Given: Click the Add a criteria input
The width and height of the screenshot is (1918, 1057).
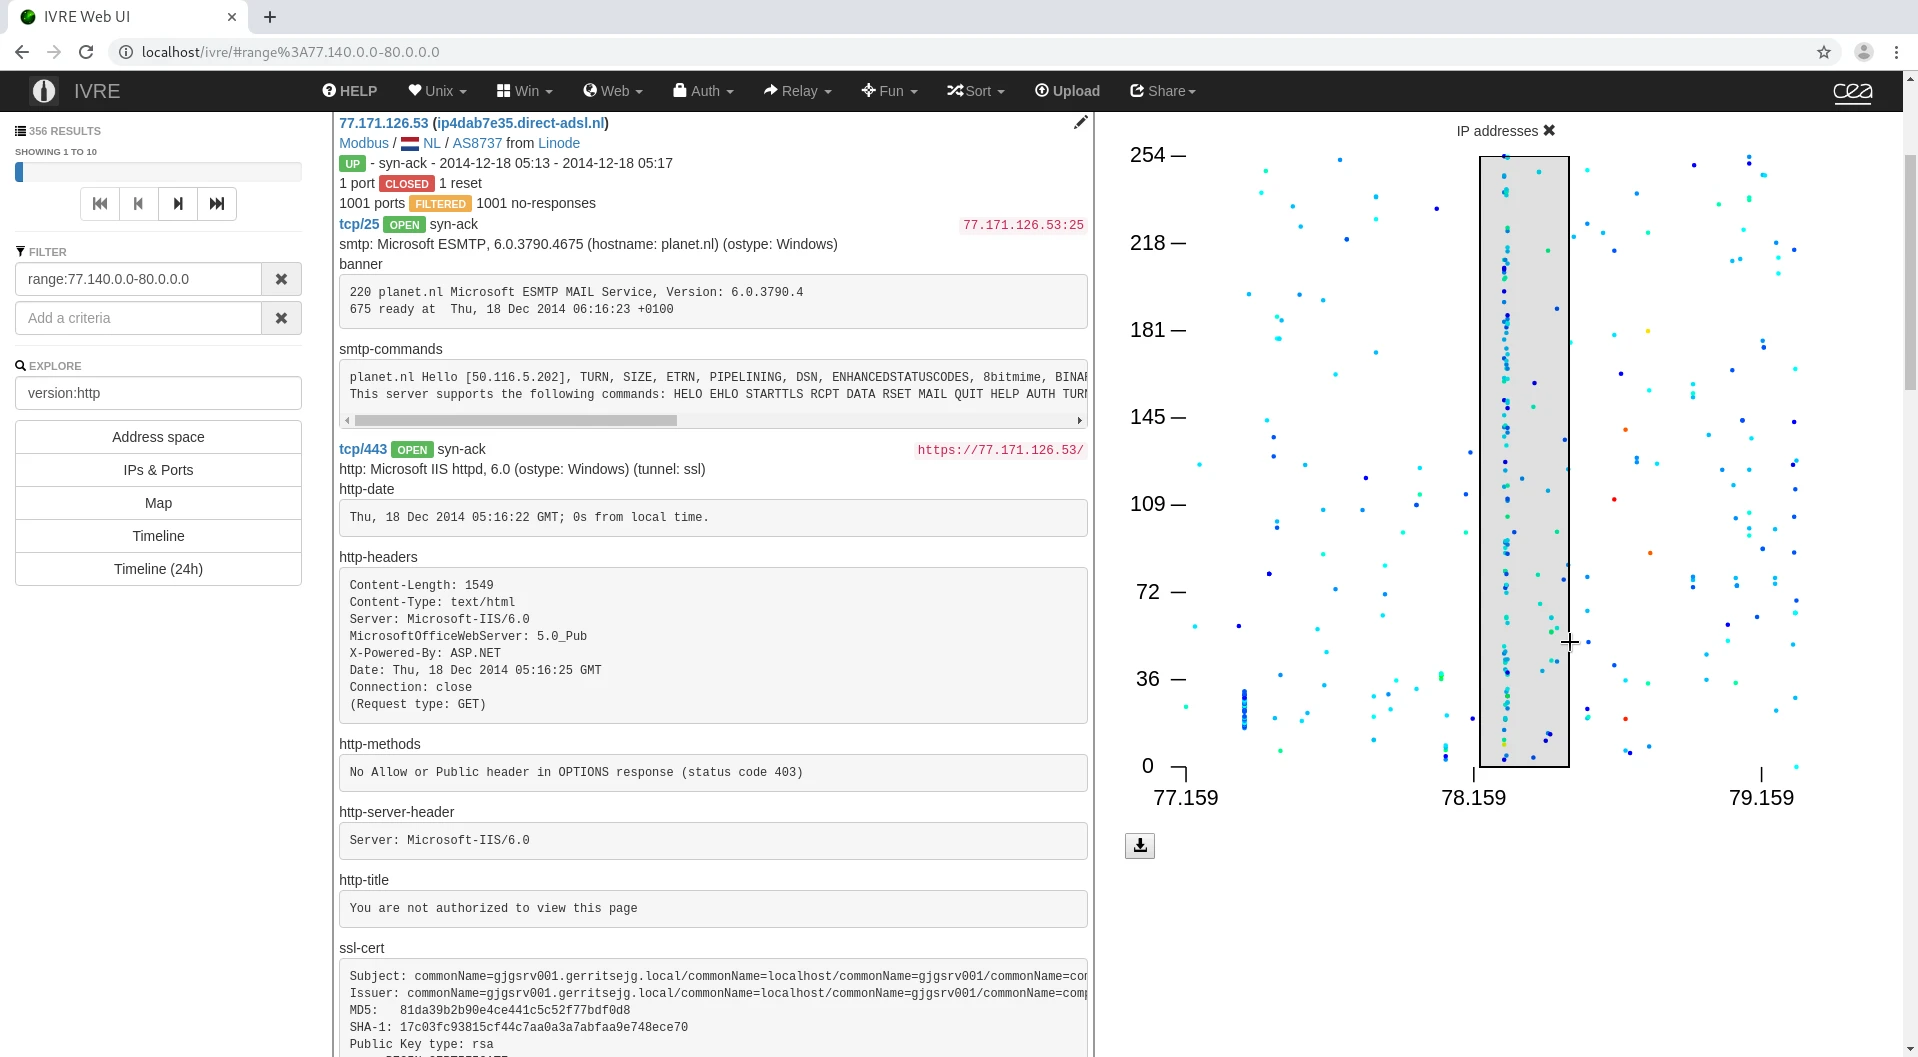Looking at the screenshot, I should coord(138,318).
